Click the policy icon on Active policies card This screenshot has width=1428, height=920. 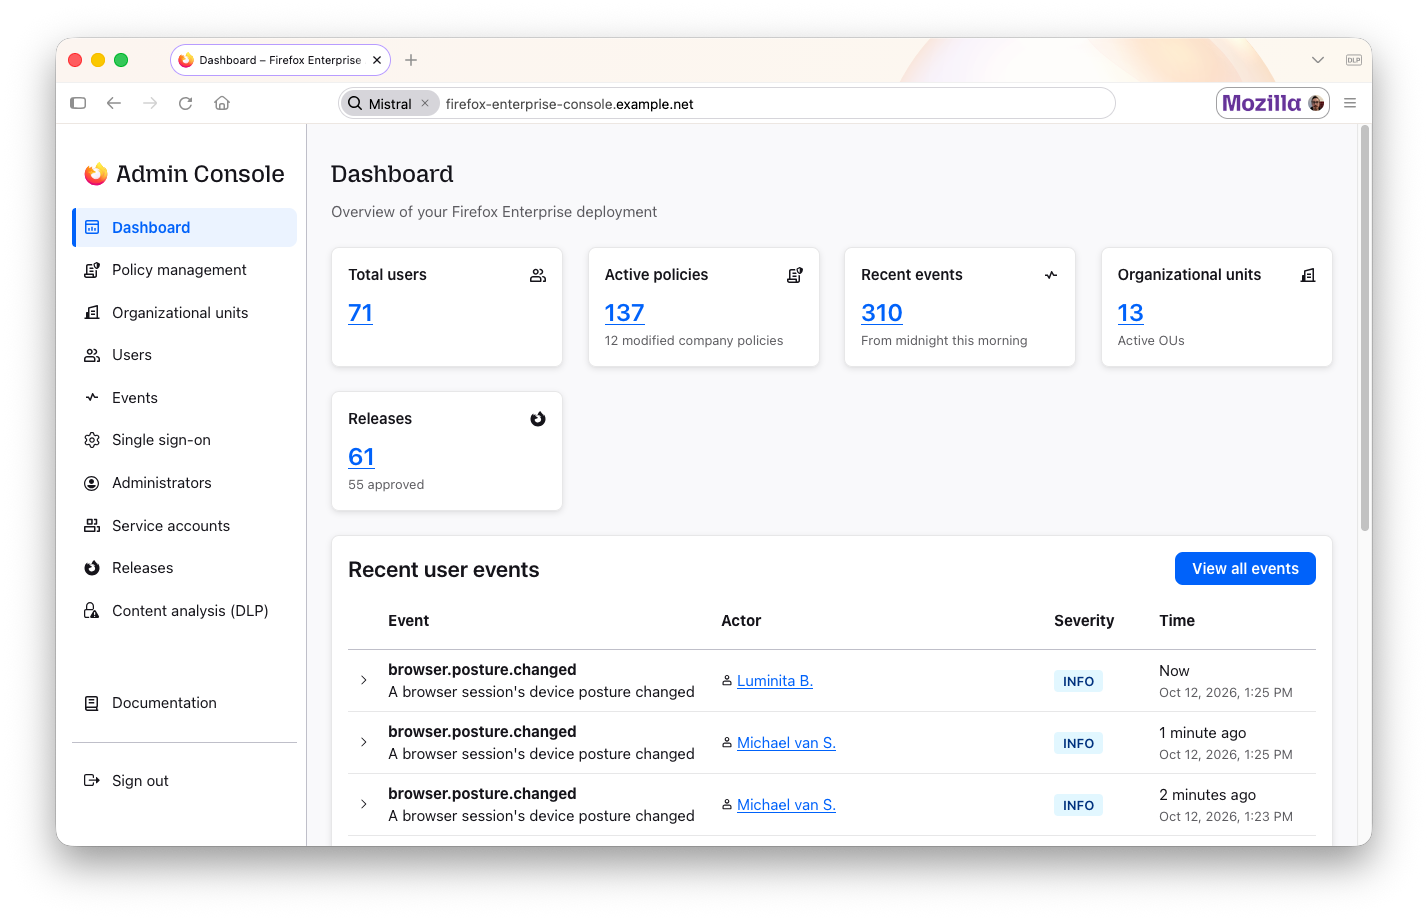coord(795,275)
